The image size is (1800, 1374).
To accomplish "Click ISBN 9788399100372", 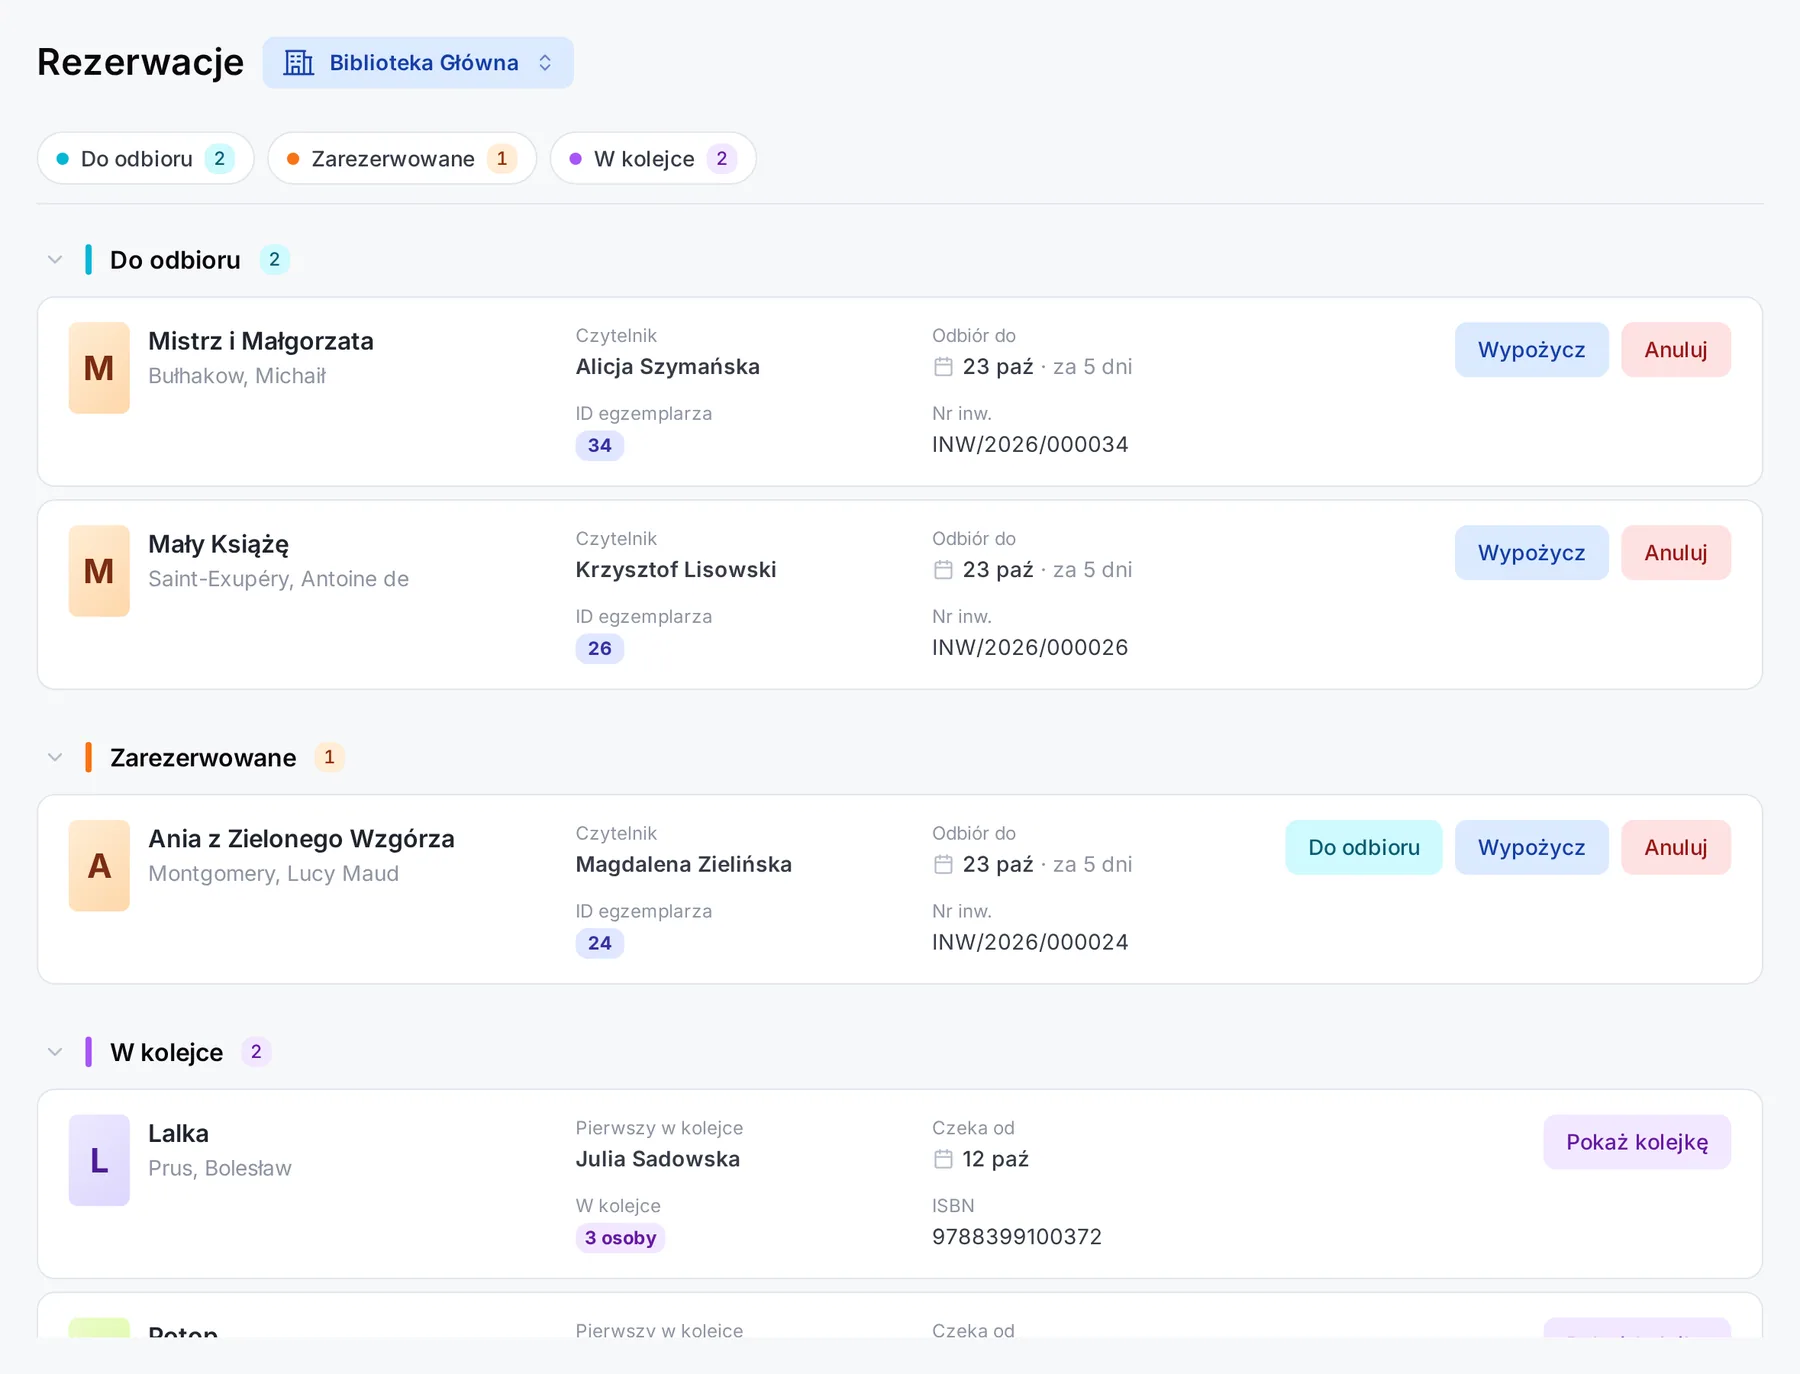I will (1017, 1237).
